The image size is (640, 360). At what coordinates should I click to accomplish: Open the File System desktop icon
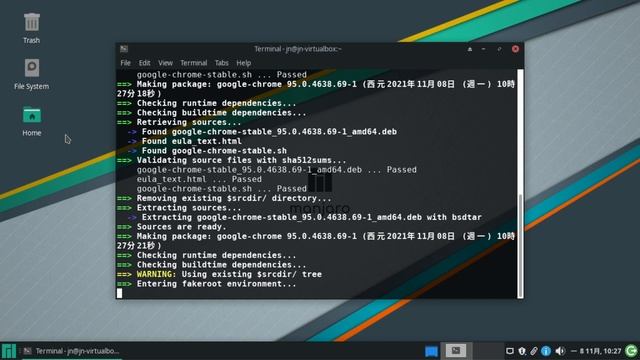coord(31,73)
